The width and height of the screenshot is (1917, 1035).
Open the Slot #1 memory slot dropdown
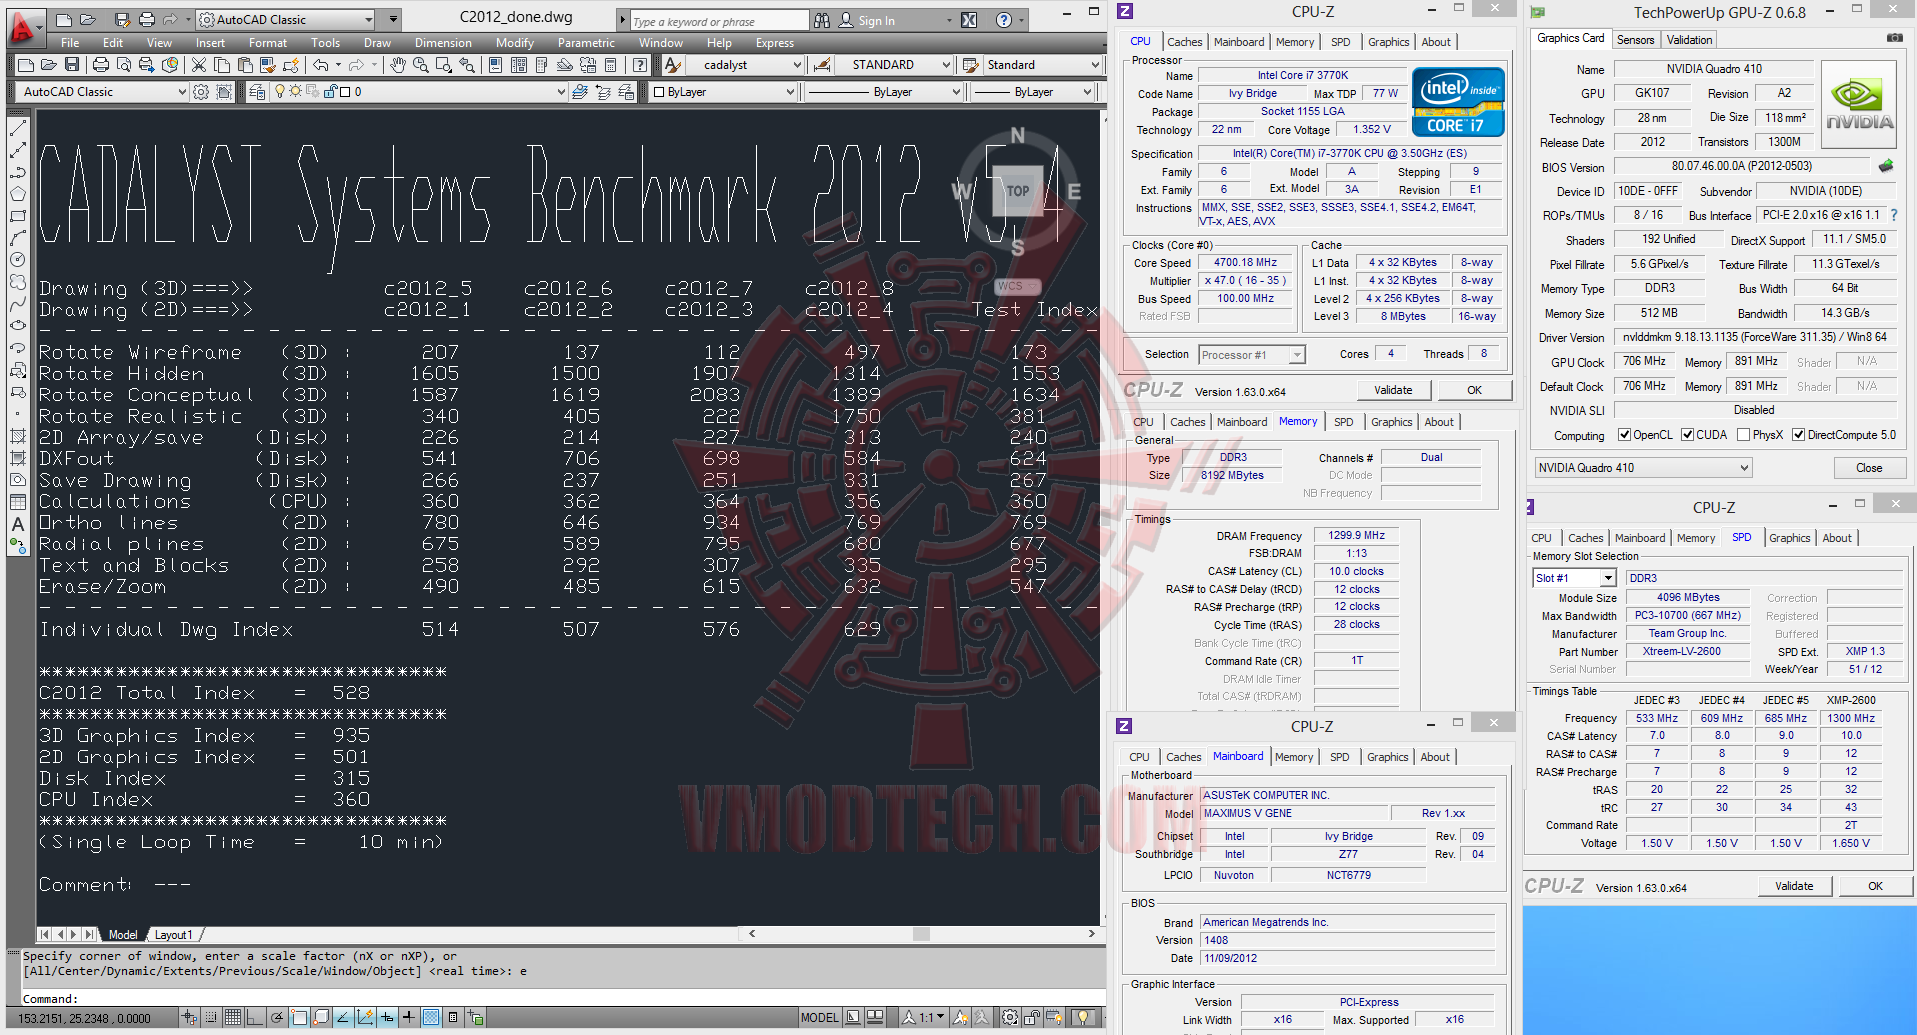[x=1575, y=578]
